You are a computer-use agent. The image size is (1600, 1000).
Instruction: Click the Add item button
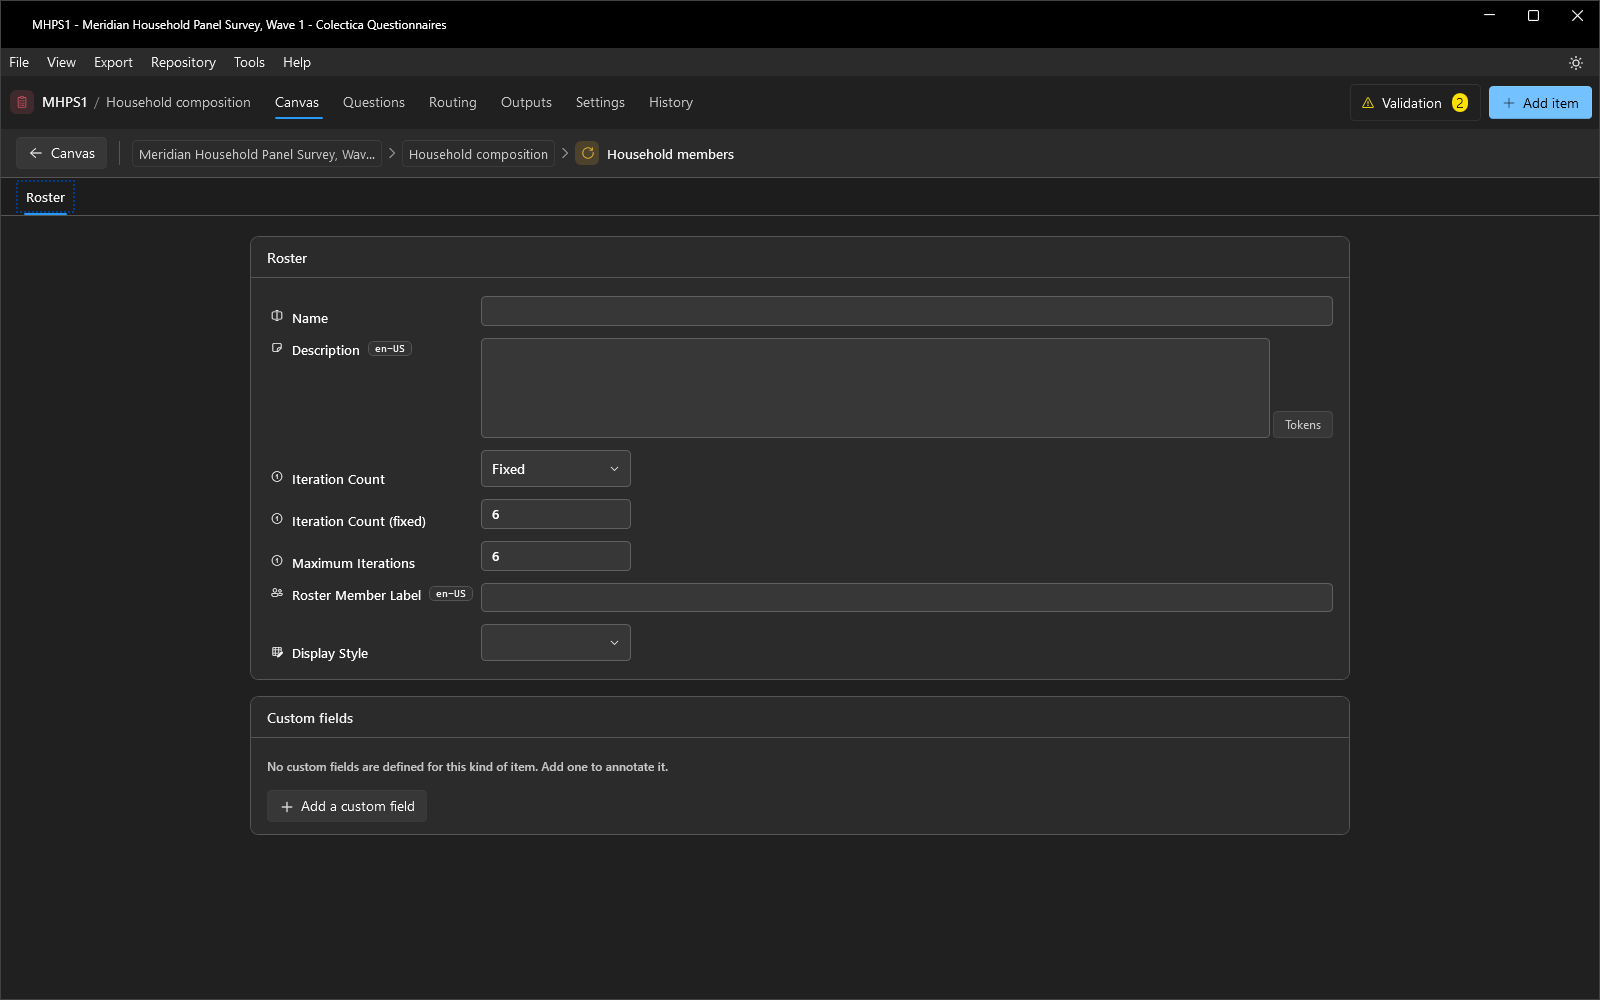click(1540, 103)
